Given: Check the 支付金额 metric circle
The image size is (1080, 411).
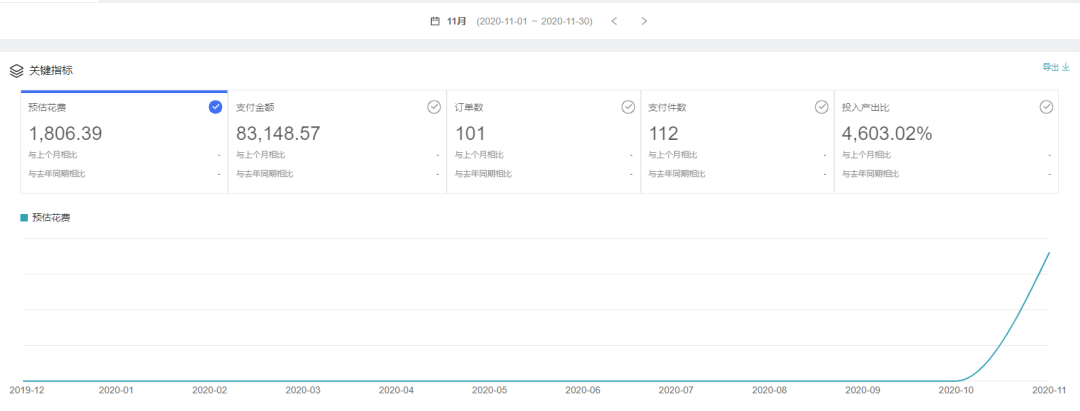Looking at the screenshot, I should pos(434,107).
